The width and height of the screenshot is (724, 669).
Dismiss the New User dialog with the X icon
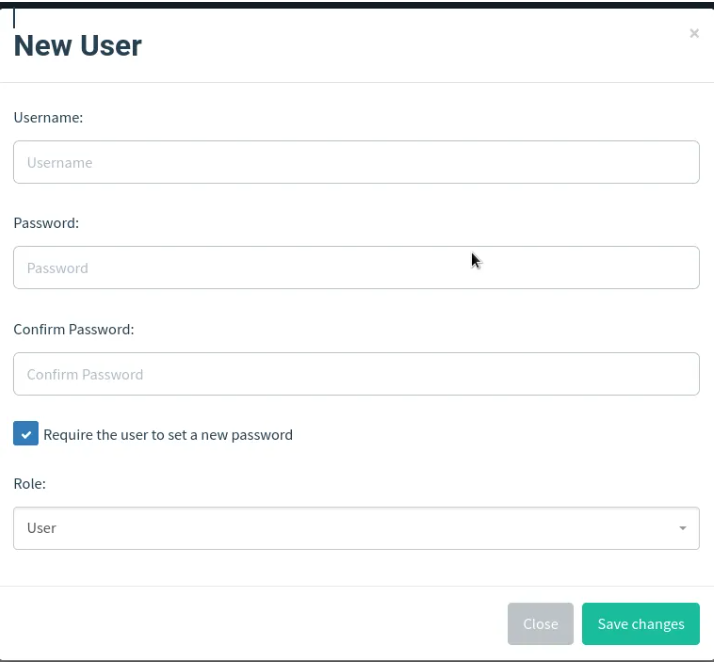pos(694,33)
